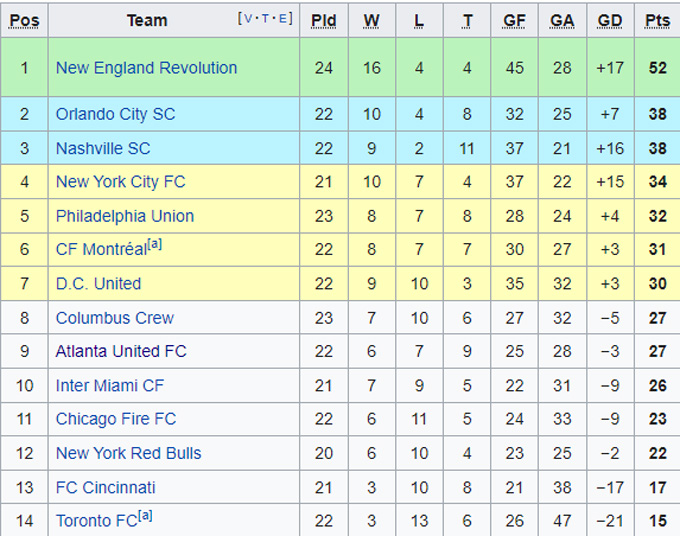Open New York City FC page
This screenshot has width=680, height=536.
(120, 182)
